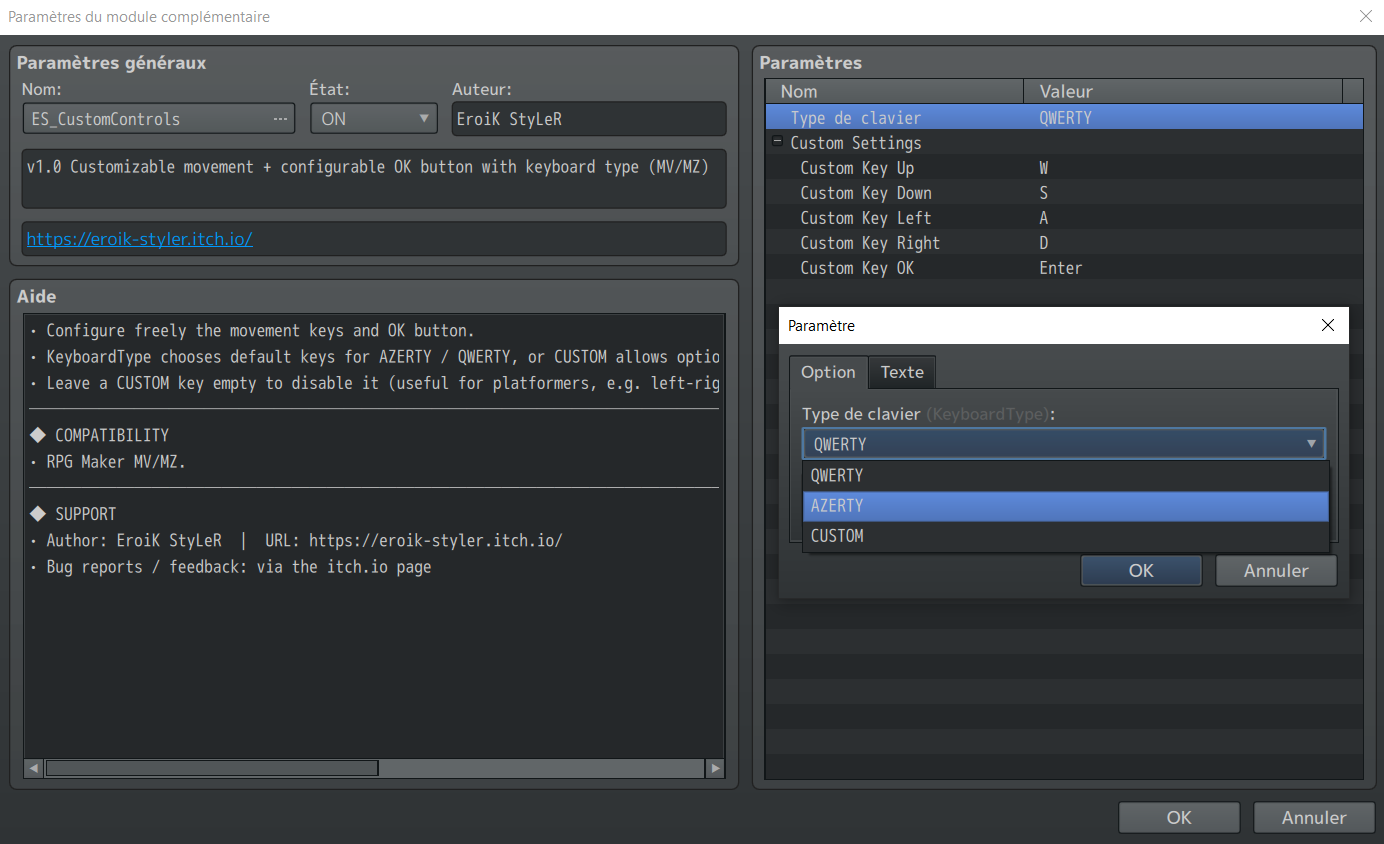The width and height of the screenshot is (1384, 844).
Task: Close the main plugin settings window
Action: pos(1366,16)
